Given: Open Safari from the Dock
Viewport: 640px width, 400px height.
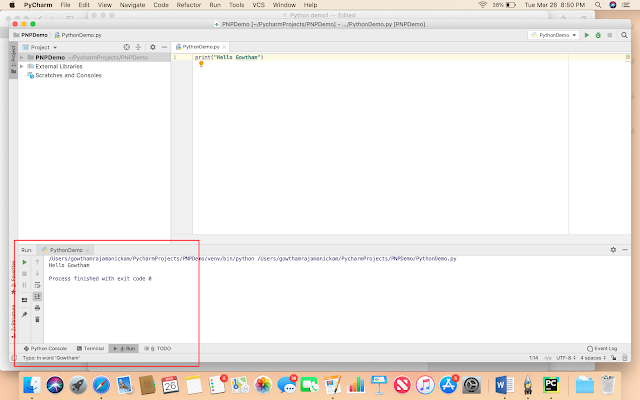Looking at the screenshot, I should click(x=101, y=385).
